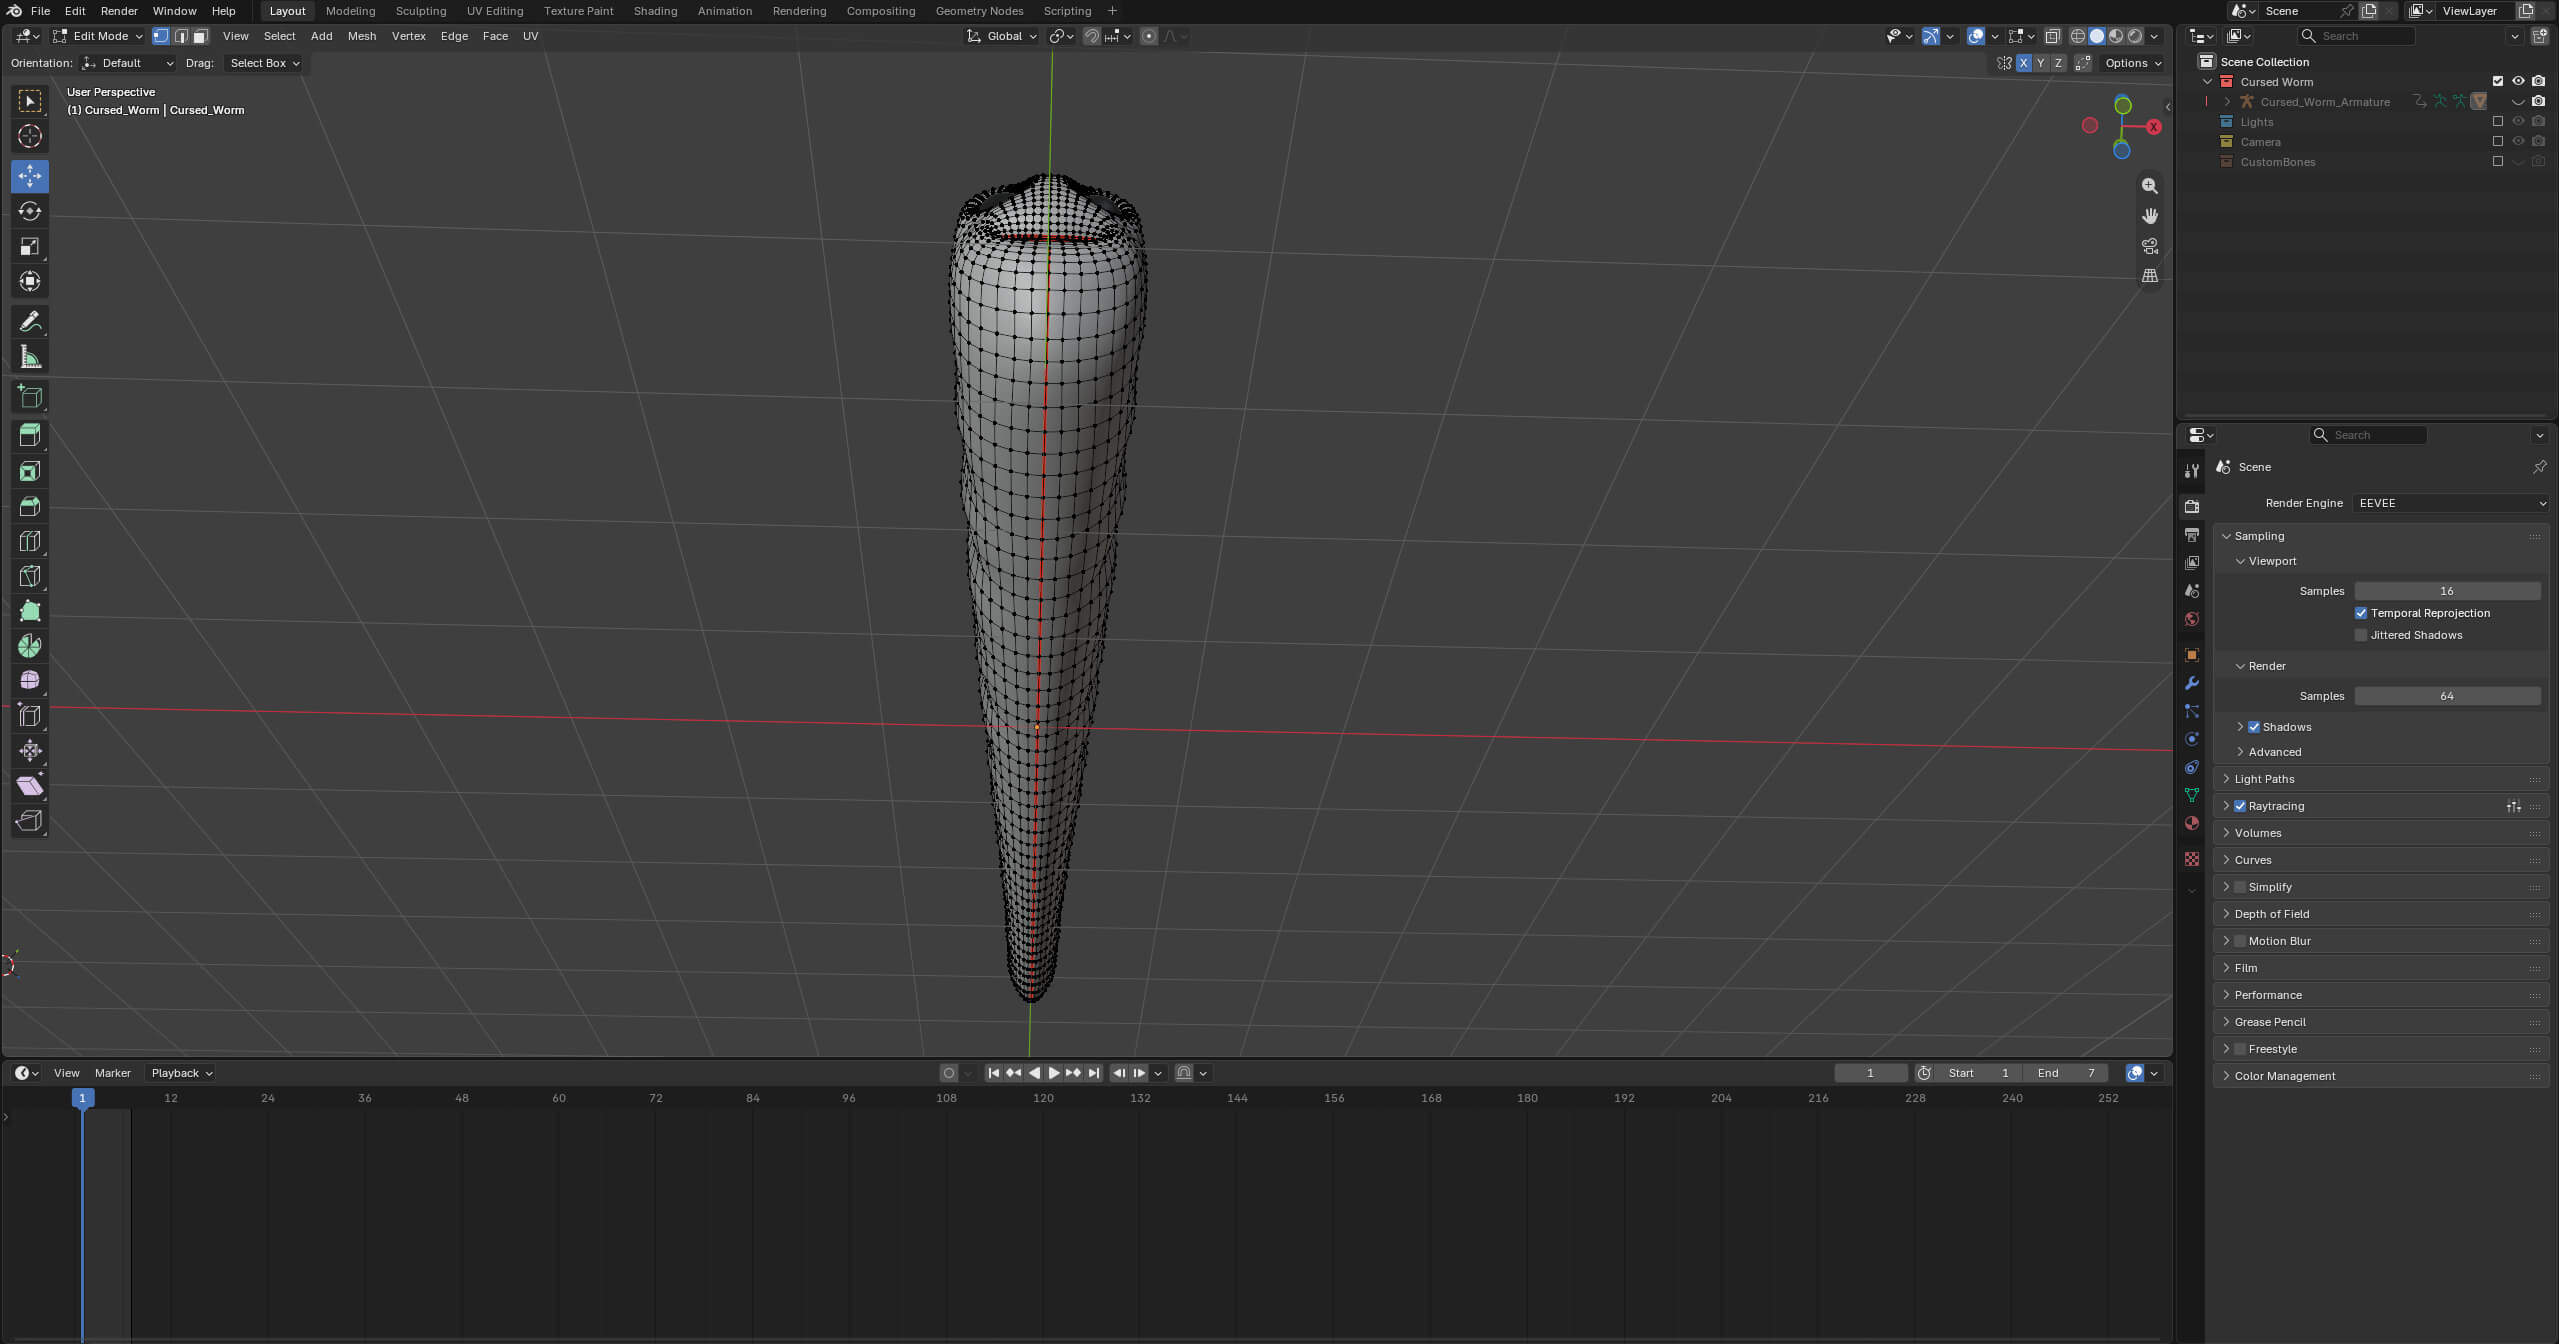Switch to the UV Editing workspace tab
This screenshot has height=1344, width=2559.
tap(494, 11)
